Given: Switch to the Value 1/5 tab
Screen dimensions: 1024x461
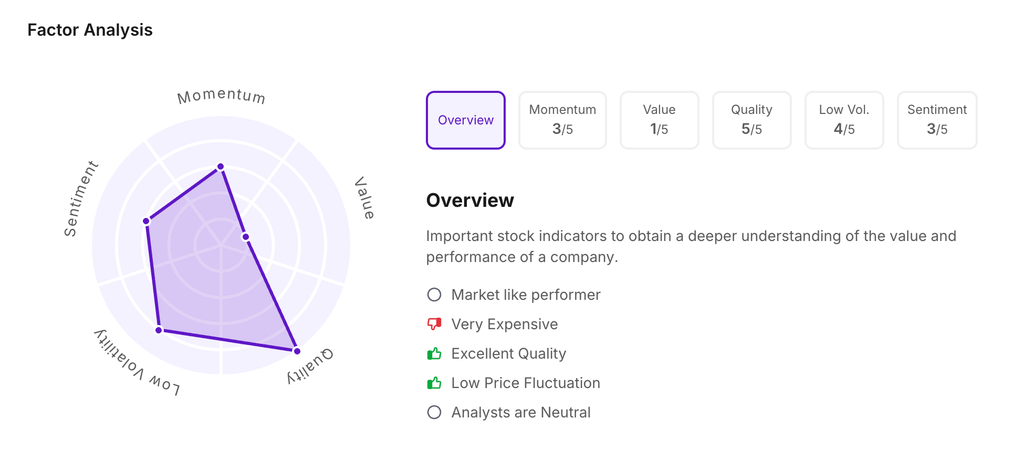Looking at the screenshot, I should click(x=659, y=120).
